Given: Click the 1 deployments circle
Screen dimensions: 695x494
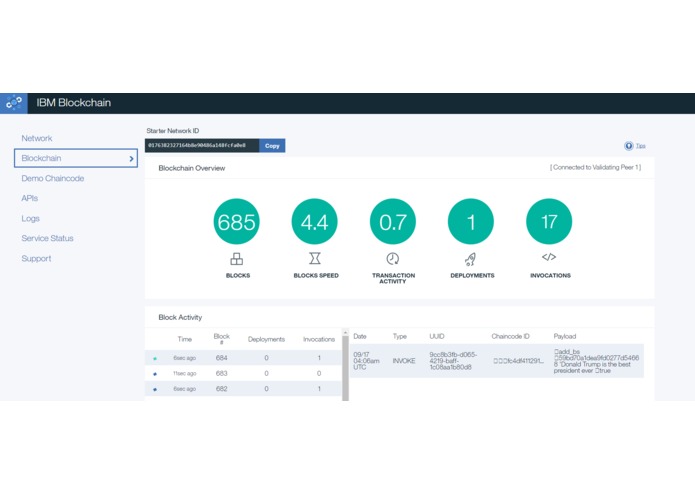Looking at the screenshot, I should point(471,222).
